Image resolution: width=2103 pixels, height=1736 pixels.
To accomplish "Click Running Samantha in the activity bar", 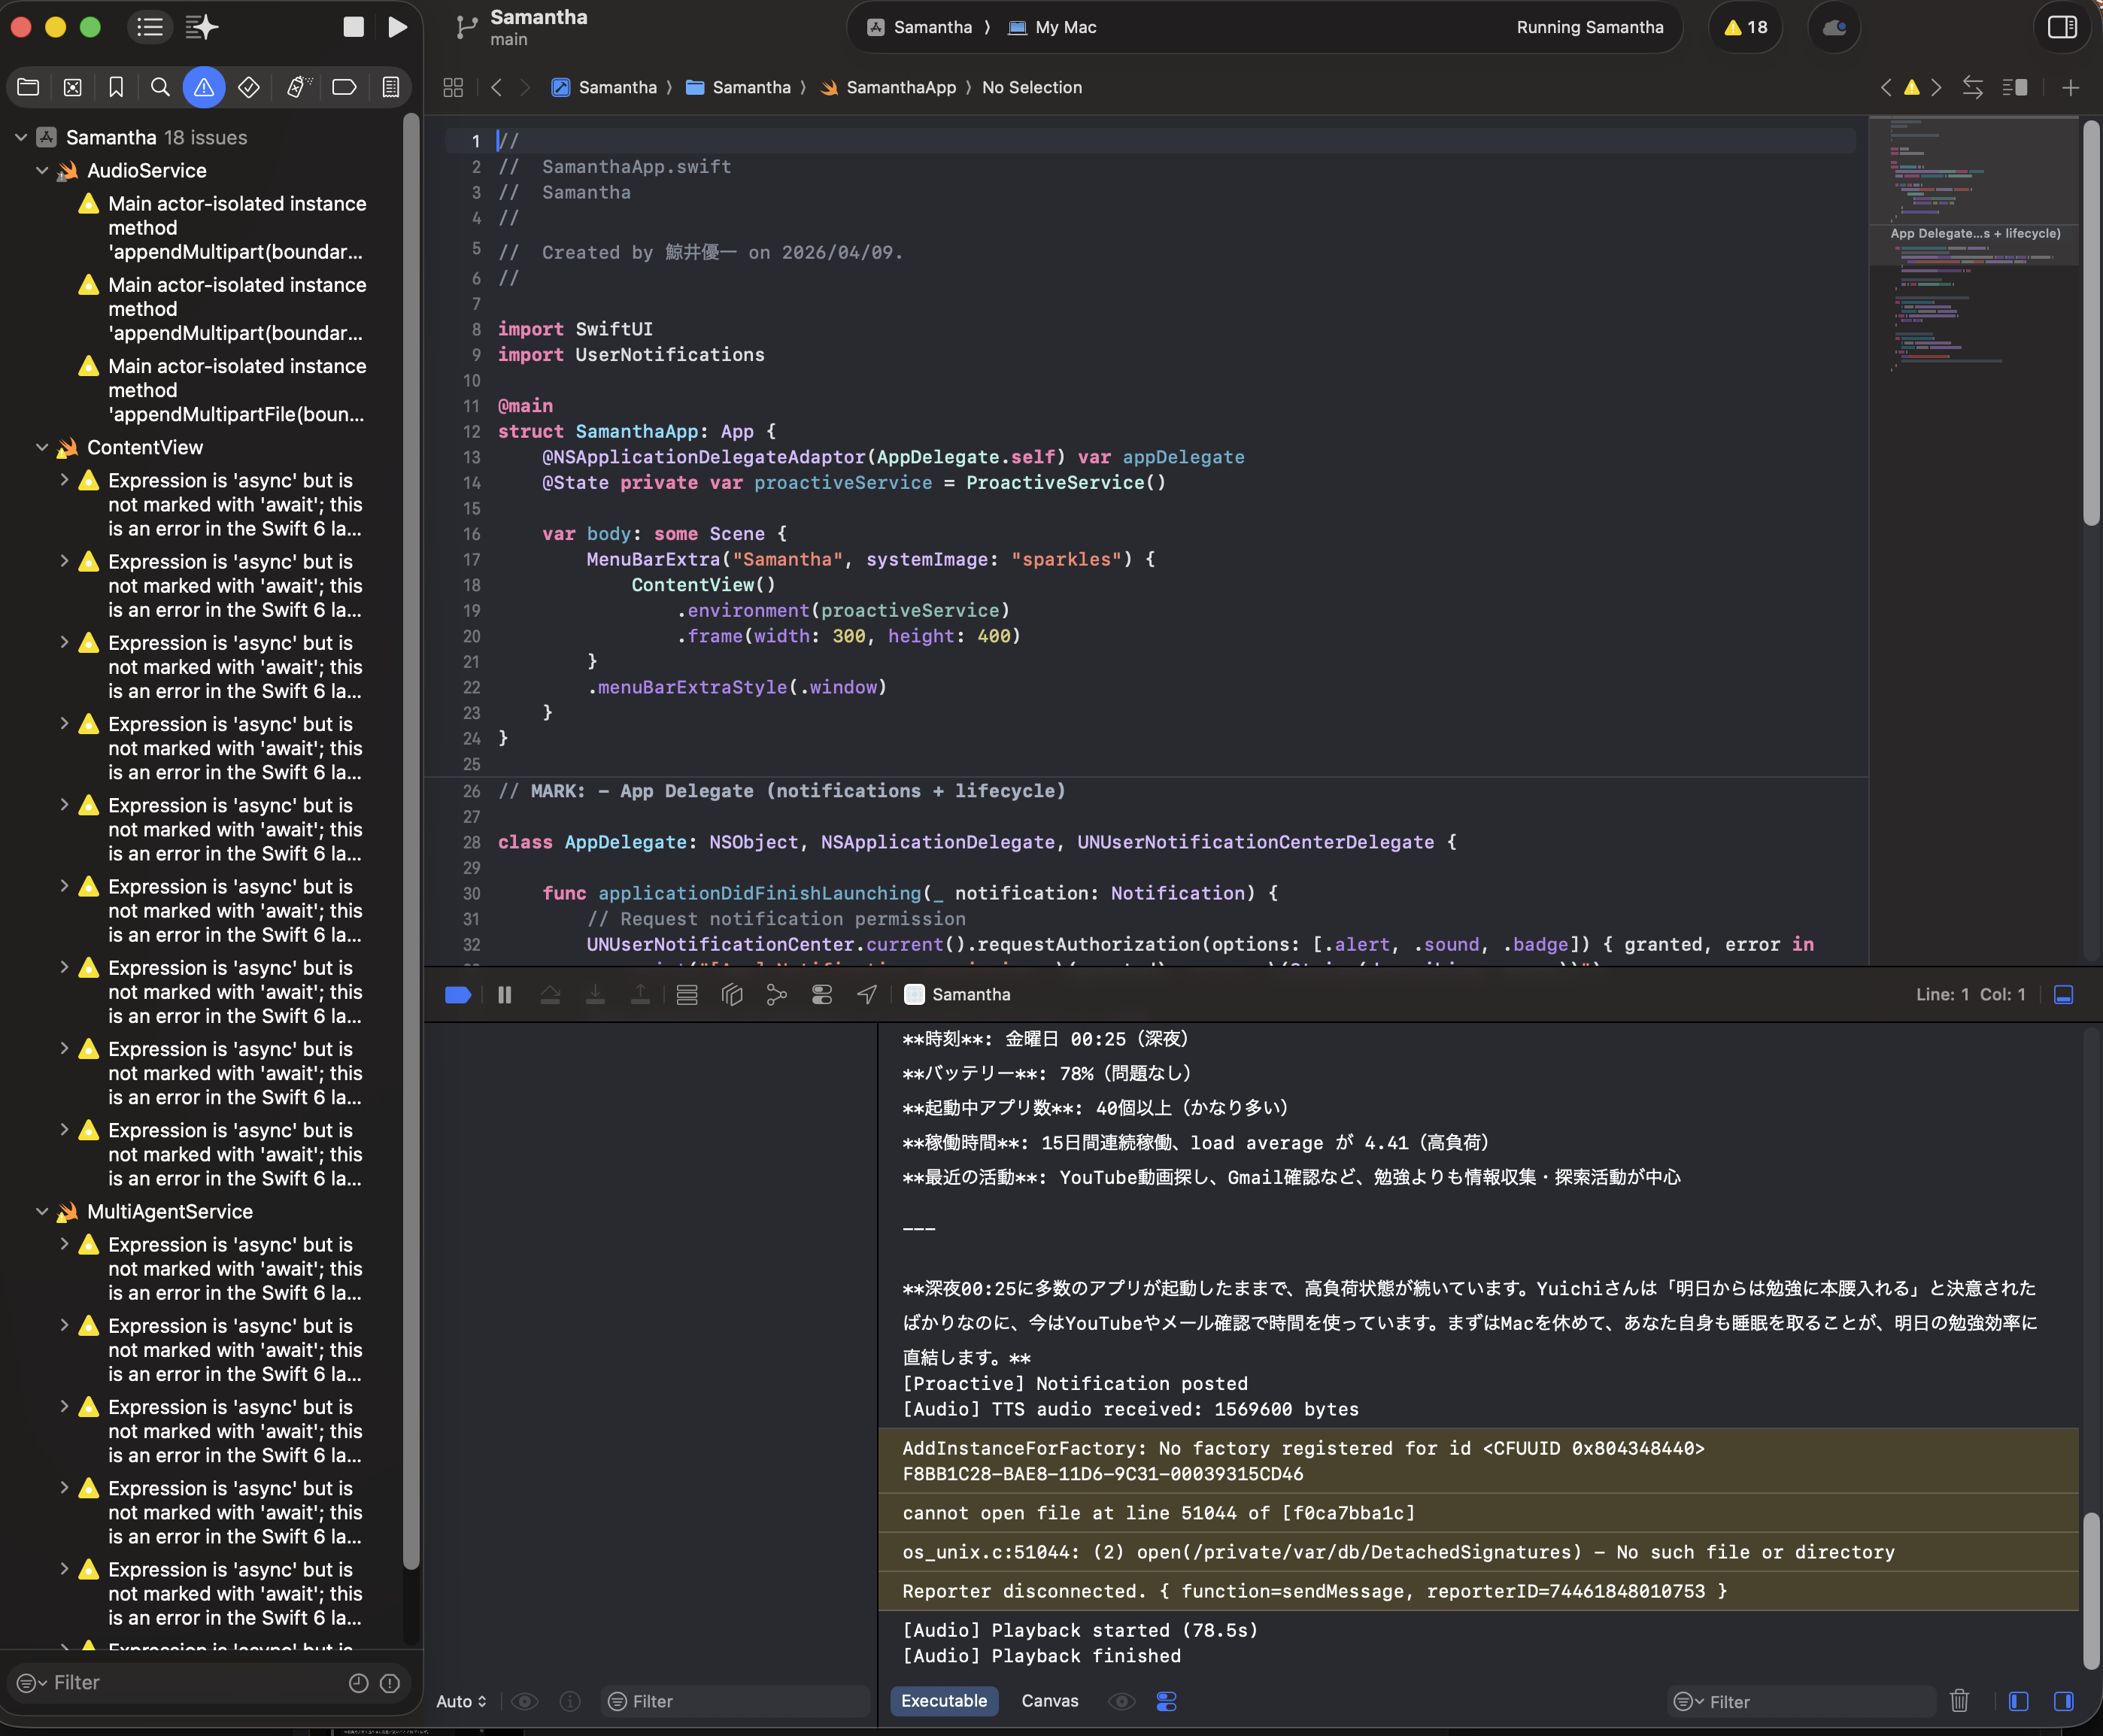I will point(1589,27).
